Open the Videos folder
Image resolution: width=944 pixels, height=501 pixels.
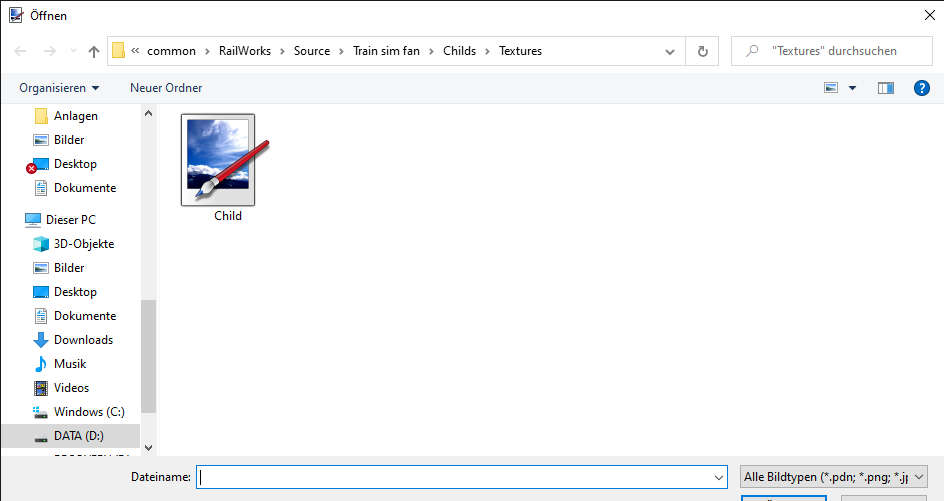61,388
